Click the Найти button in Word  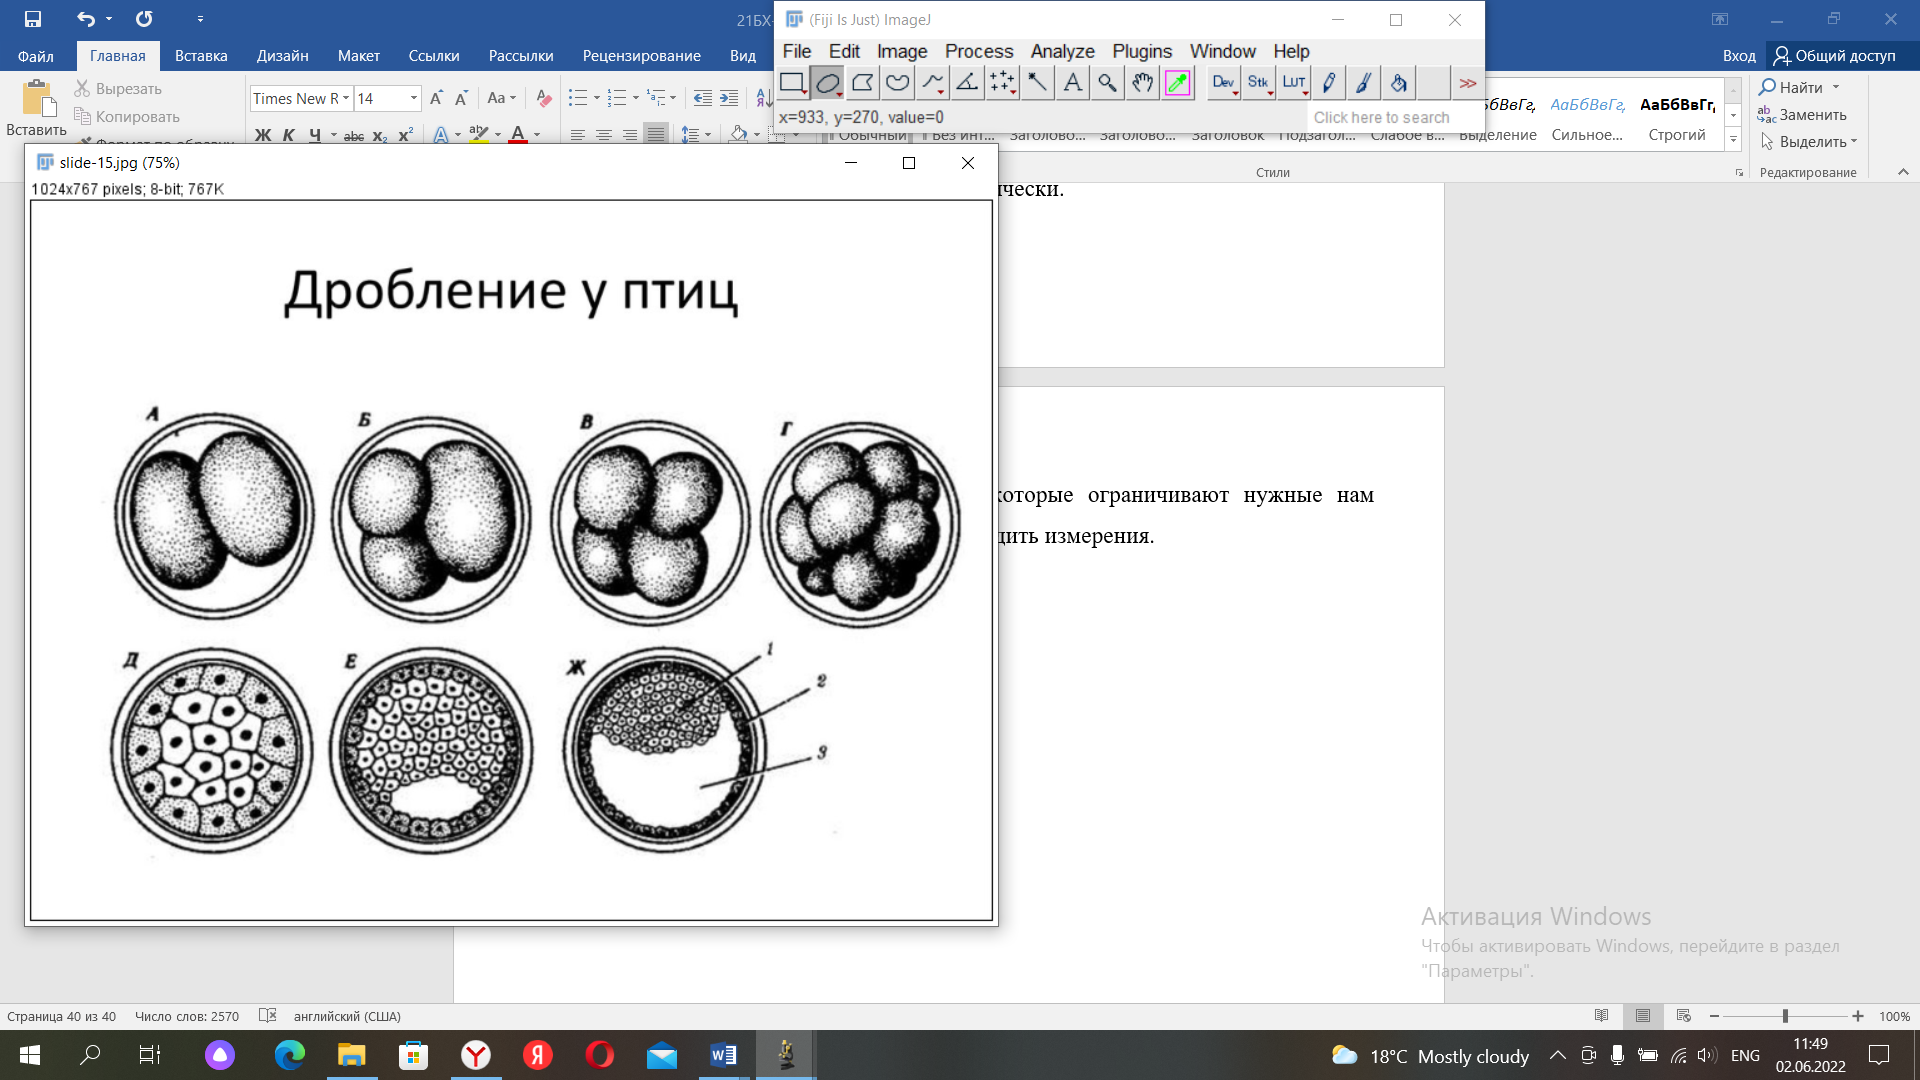[1800, 88]
